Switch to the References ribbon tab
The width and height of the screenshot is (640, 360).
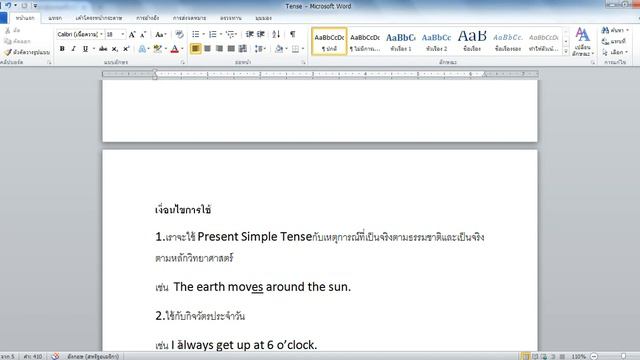148,18
